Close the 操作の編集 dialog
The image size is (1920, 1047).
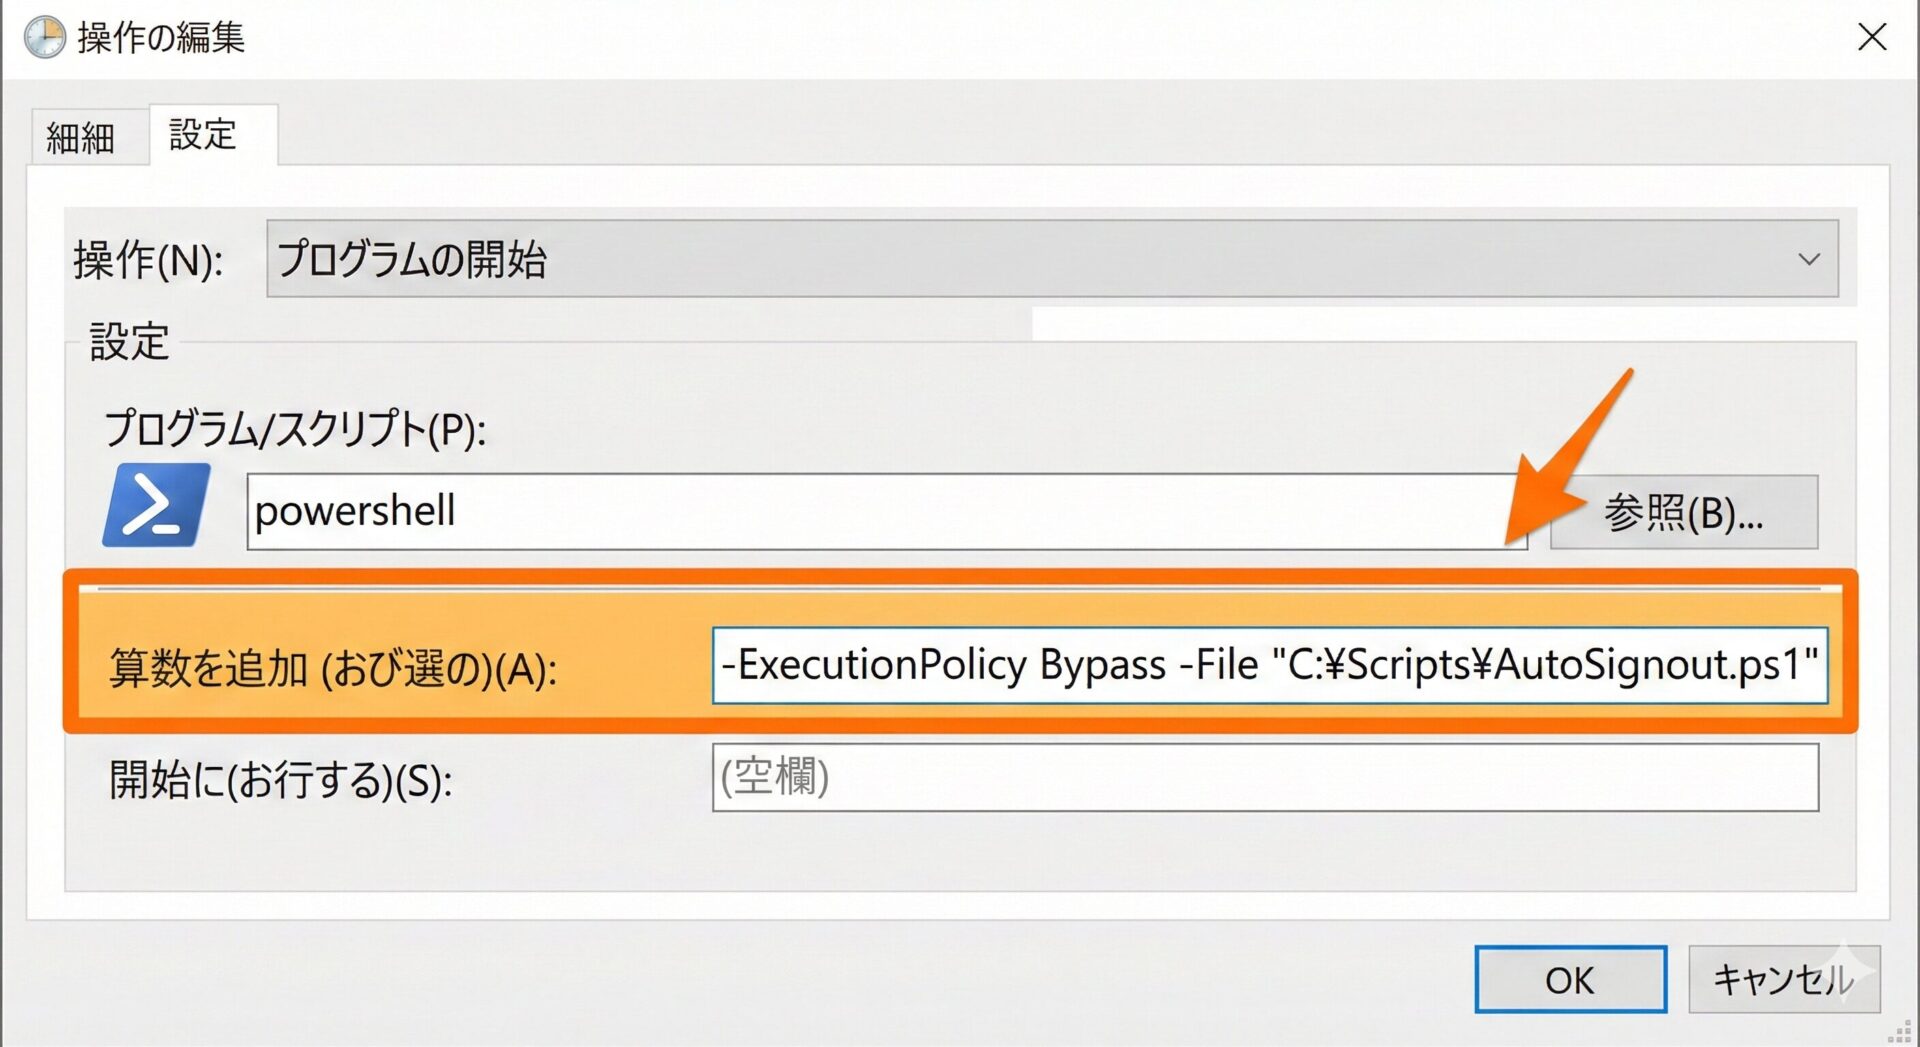1871,38
